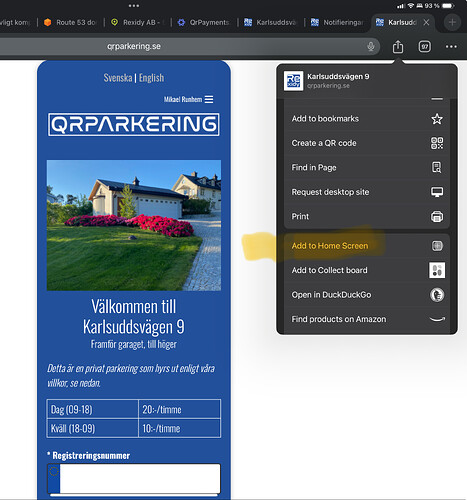Viewport: 467px width, 500px height.
Task: Open the tab count switcher button
Action: pyautogui.click(x=424, y=47)
